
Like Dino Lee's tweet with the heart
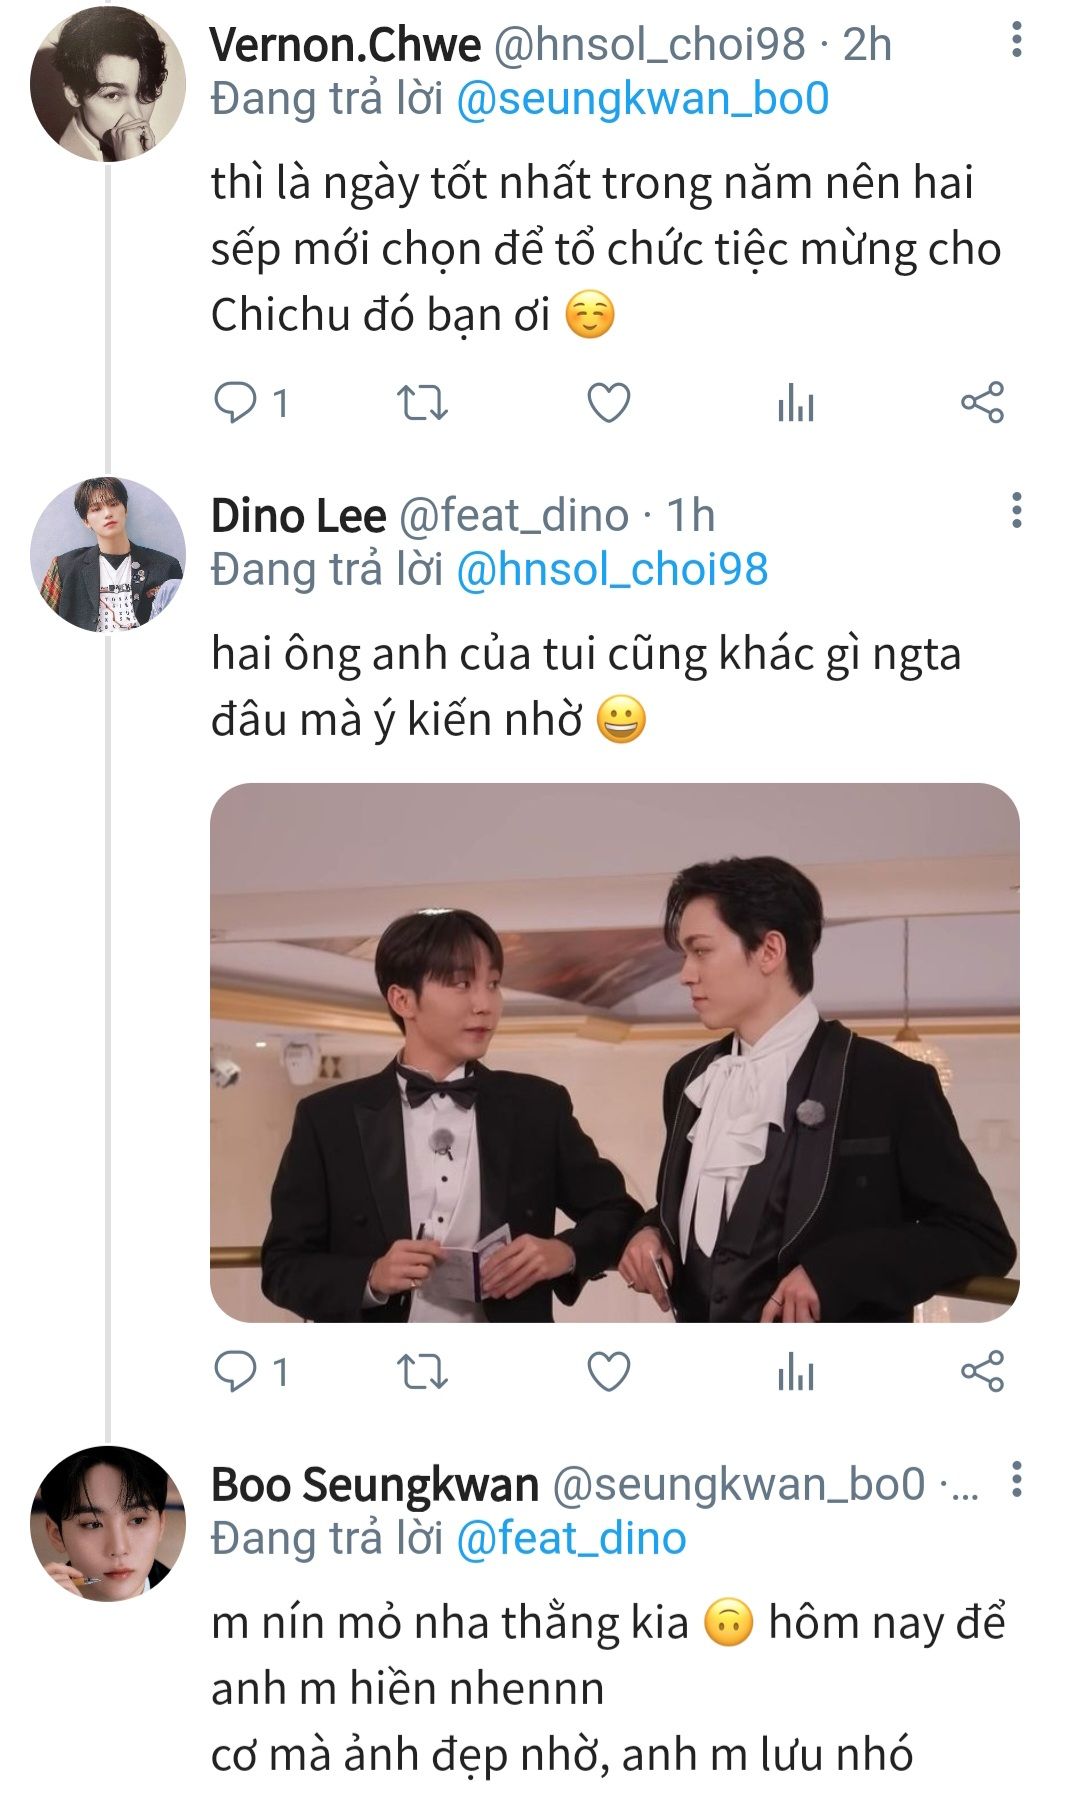(608, 1372)
